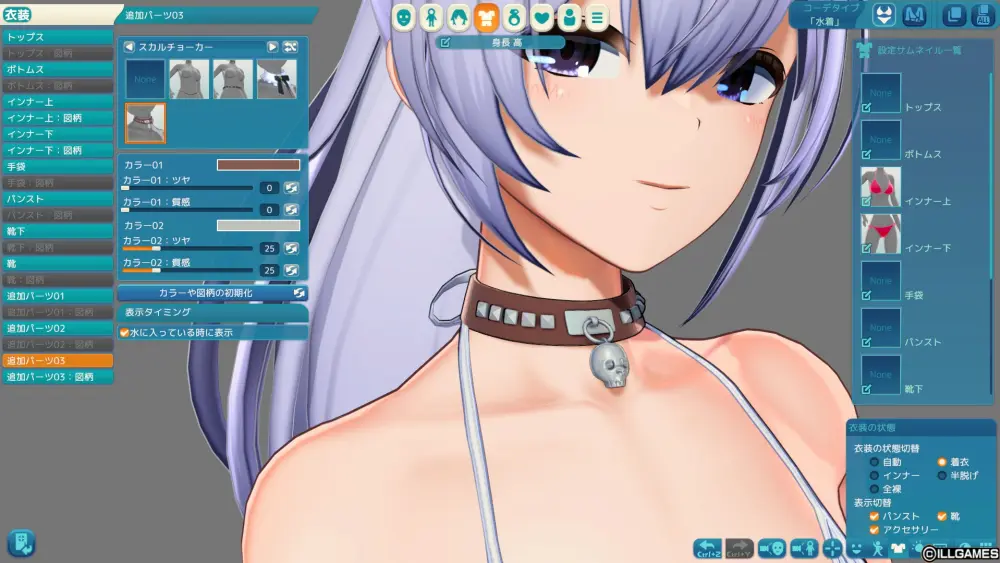
Task: Click the インナー上 red bikini thumbnail
Action: (x=881, y=187)
